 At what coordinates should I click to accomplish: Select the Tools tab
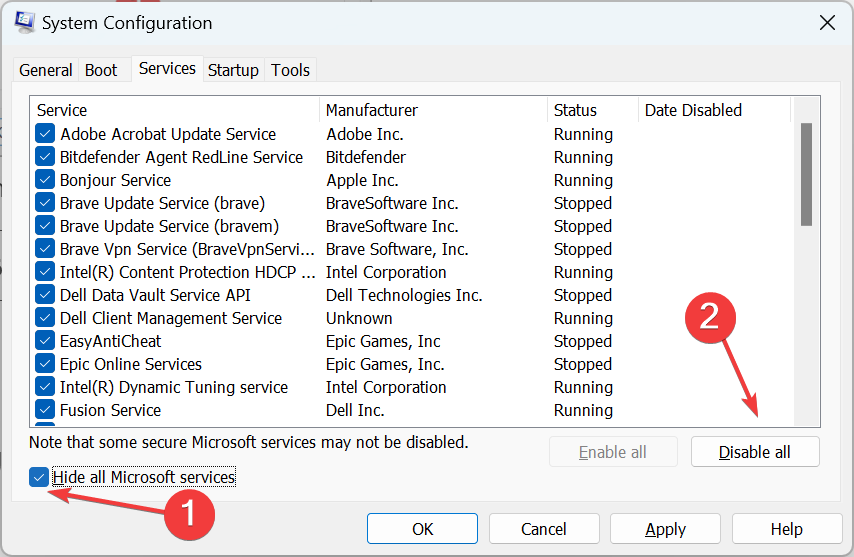pyautogui.click(x=291, y=70)
